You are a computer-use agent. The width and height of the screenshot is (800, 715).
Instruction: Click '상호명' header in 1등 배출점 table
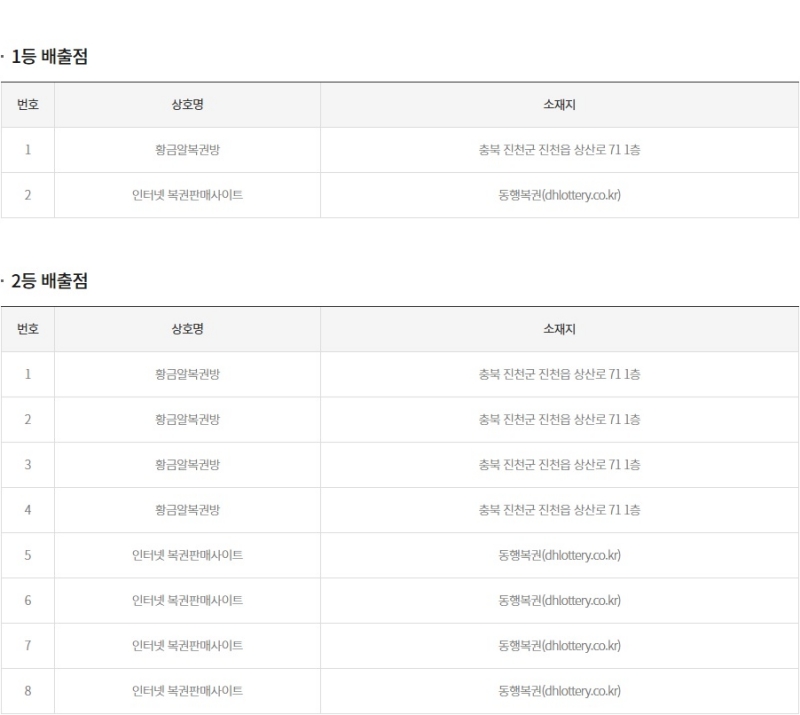click(187, 105)
